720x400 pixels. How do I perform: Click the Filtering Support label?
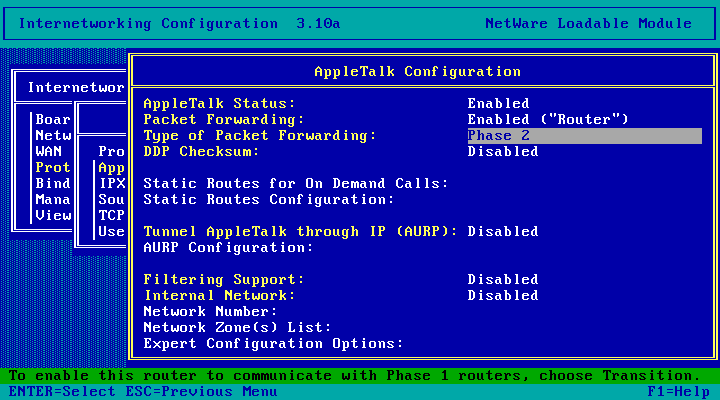click(224, 280)
